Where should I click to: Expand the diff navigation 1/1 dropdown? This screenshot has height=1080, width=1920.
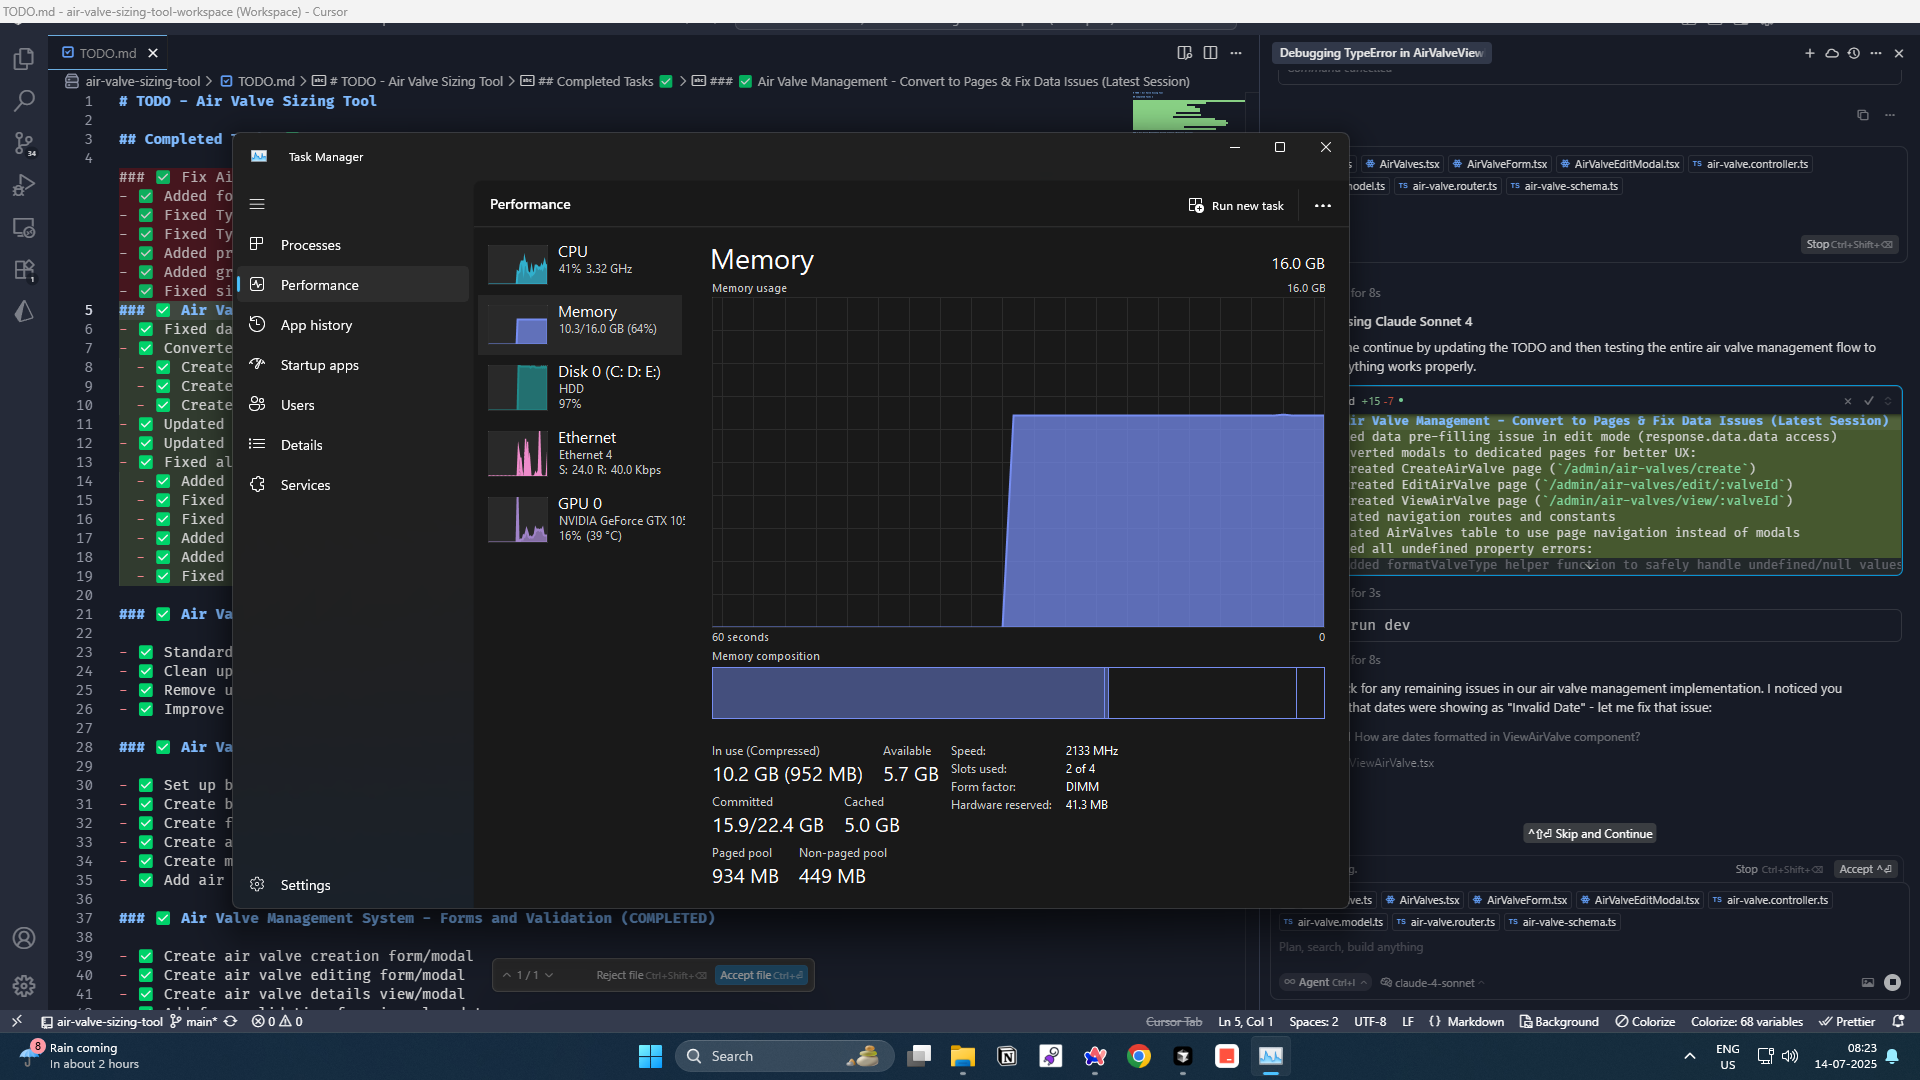coord(548,975)
